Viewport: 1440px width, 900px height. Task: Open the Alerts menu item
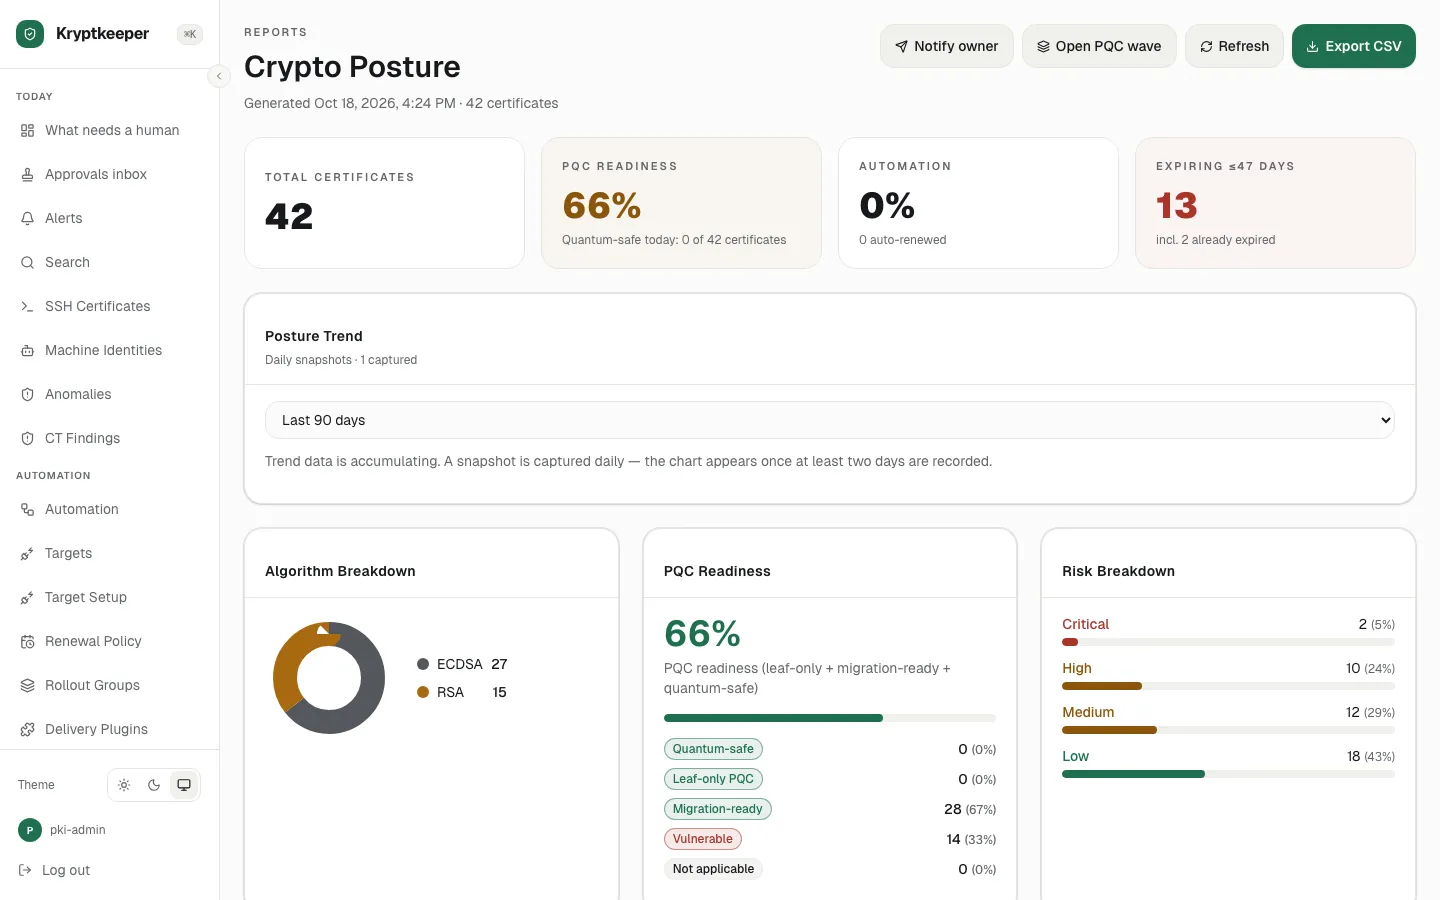pyautogui.click(x=110, y=218)
